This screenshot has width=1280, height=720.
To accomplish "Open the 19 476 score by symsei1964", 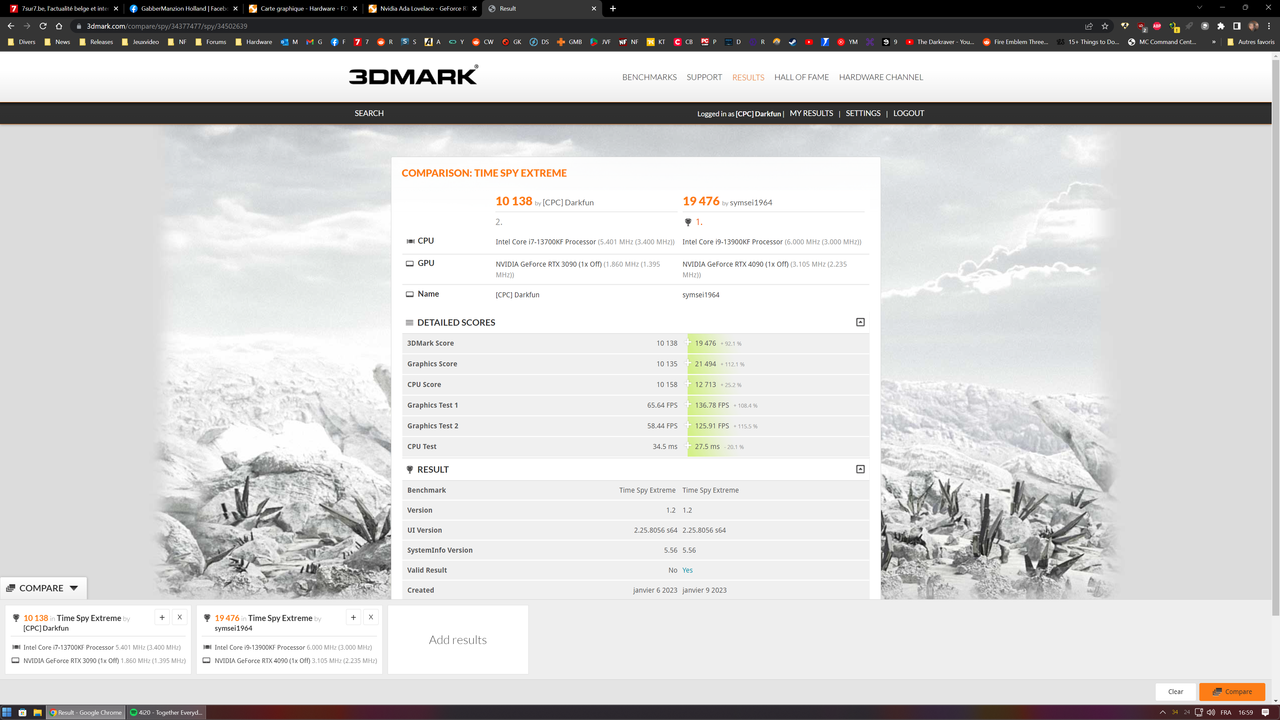I will pos(701,202).
